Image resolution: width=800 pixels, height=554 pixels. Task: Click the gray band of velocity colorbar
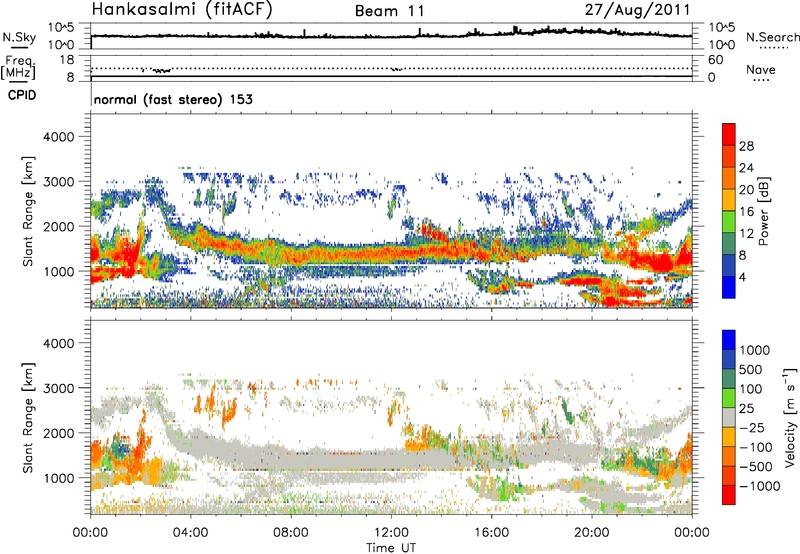click(729, 417)
